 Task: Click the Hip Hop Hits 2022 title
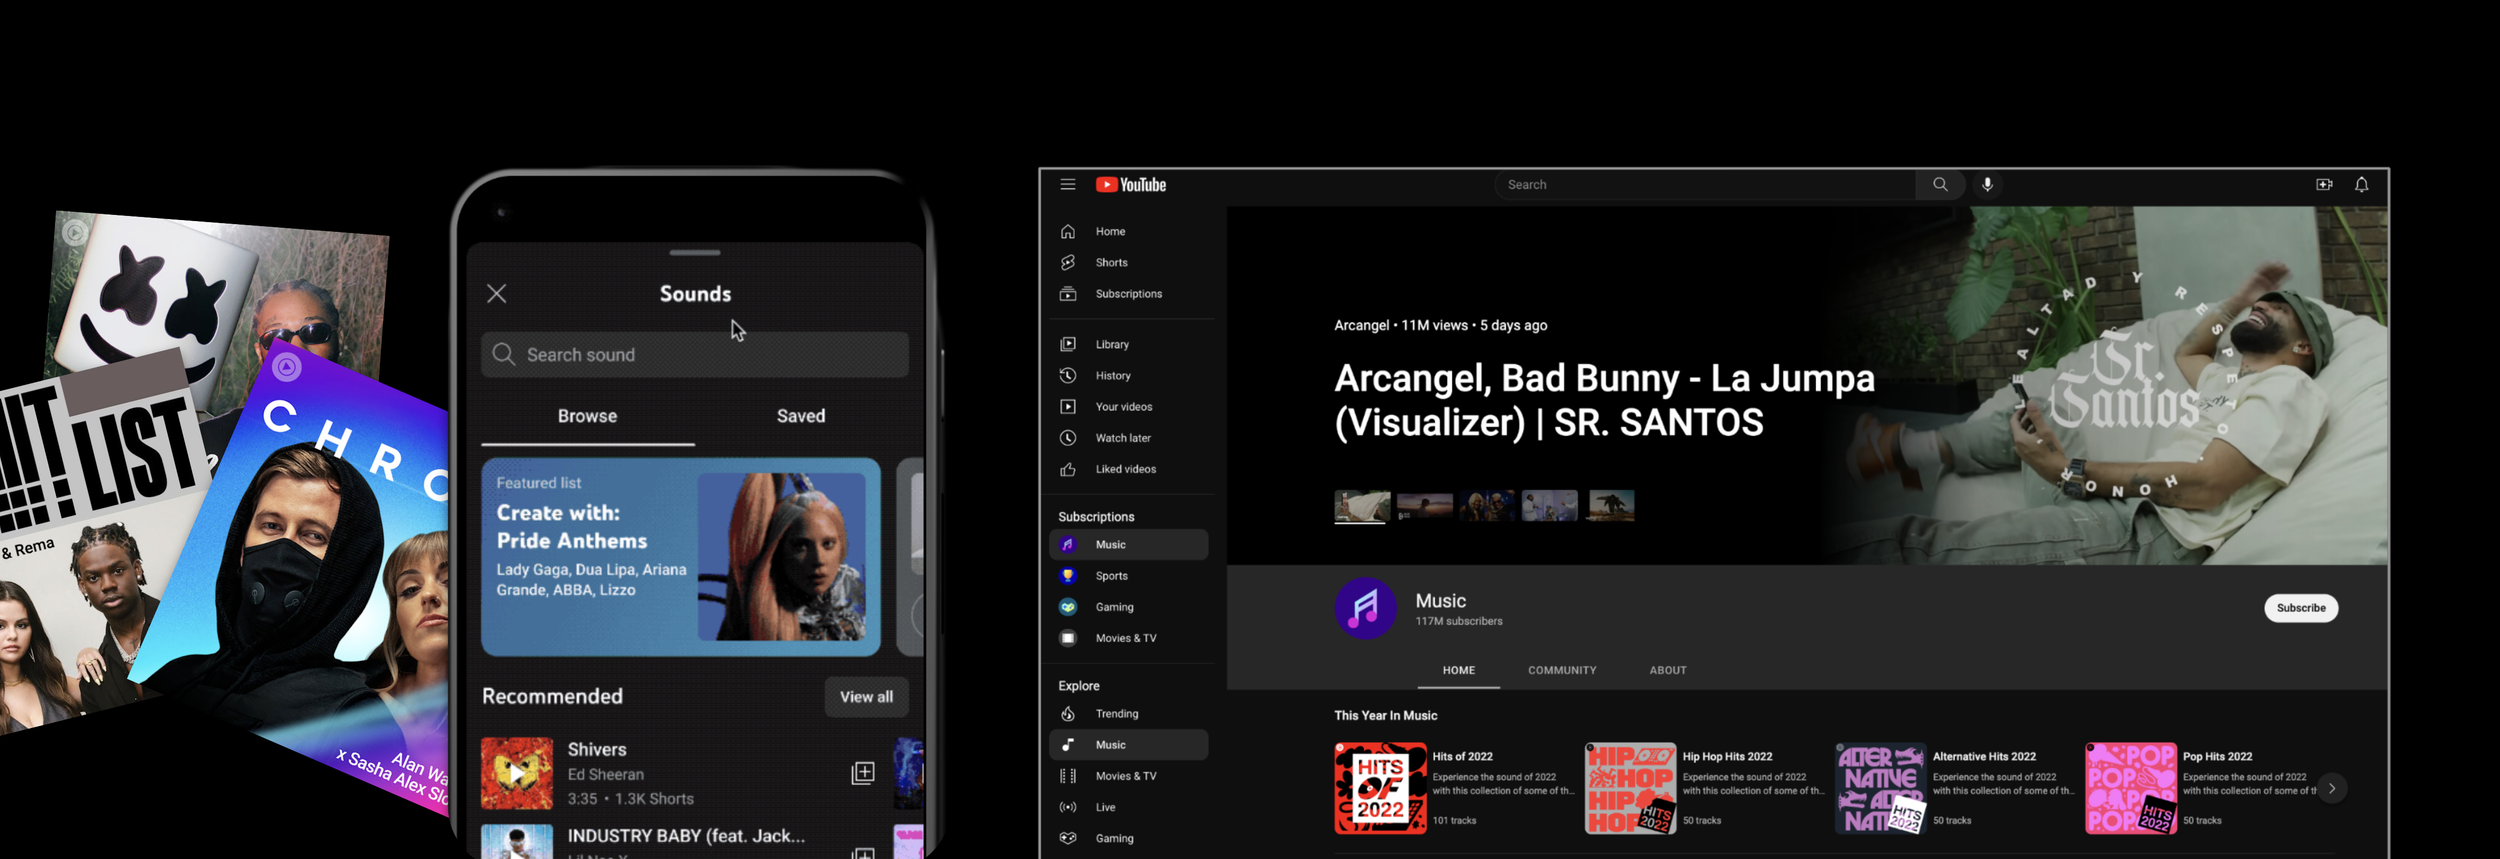1728,757
